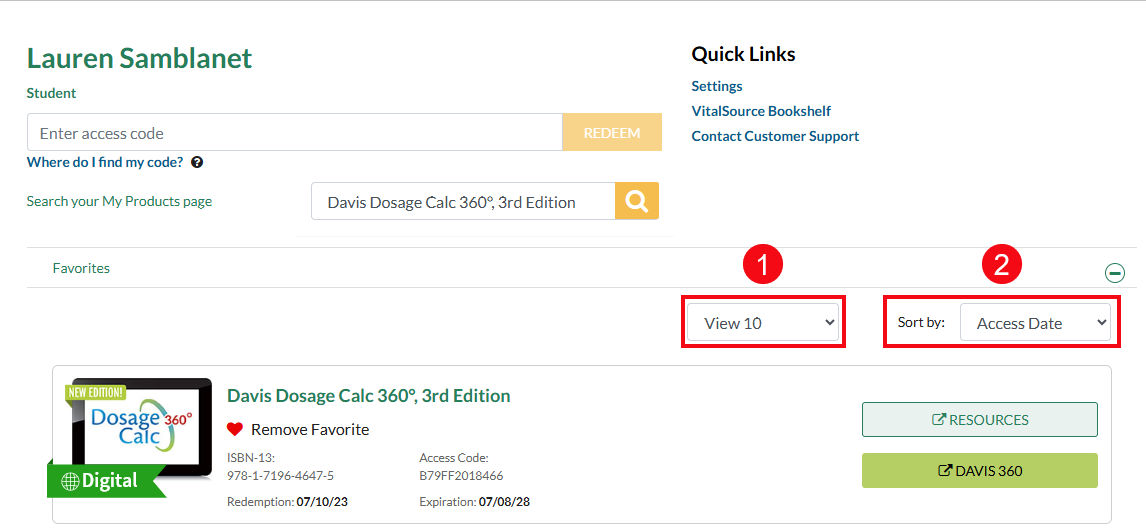Image resolution: width=1146 pixels, height=529 pixels.
Task: Select access code B79FF2018466 text
Action: tap(461, 476)
